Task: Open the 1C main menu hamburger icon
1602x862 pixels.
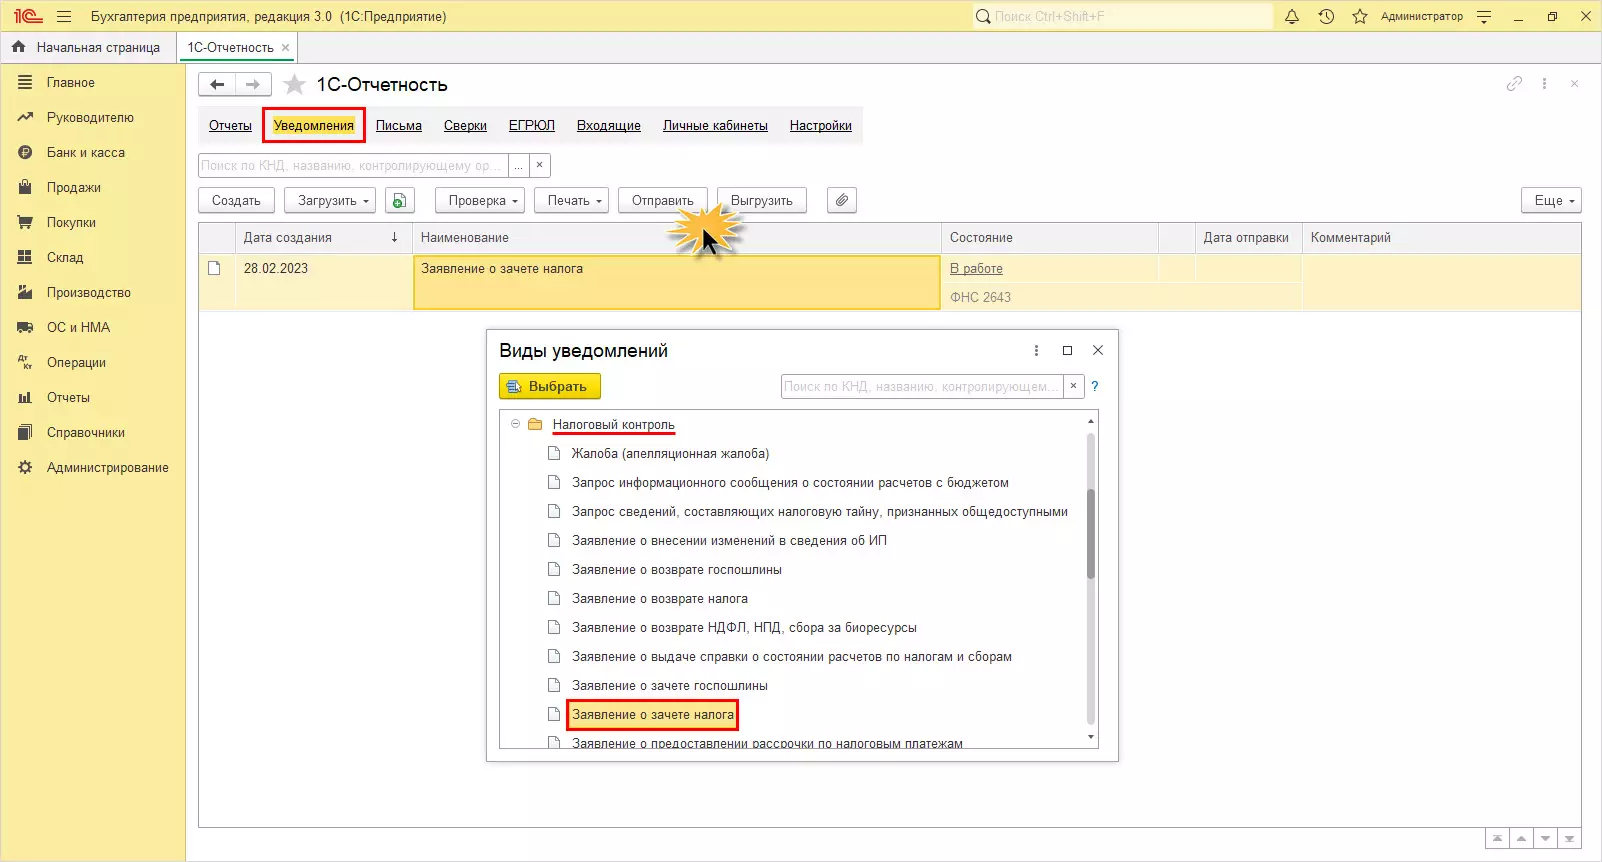Action: 64,16
